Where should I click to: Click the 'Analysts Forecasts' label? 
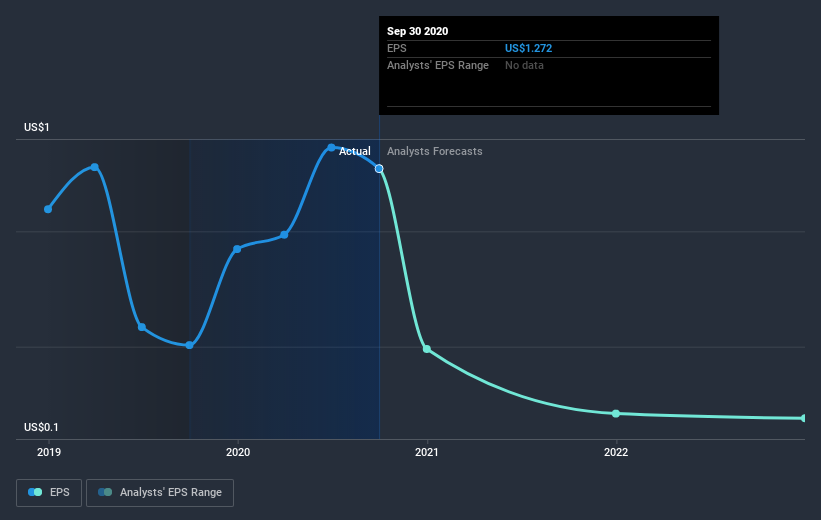coord(435,151)
